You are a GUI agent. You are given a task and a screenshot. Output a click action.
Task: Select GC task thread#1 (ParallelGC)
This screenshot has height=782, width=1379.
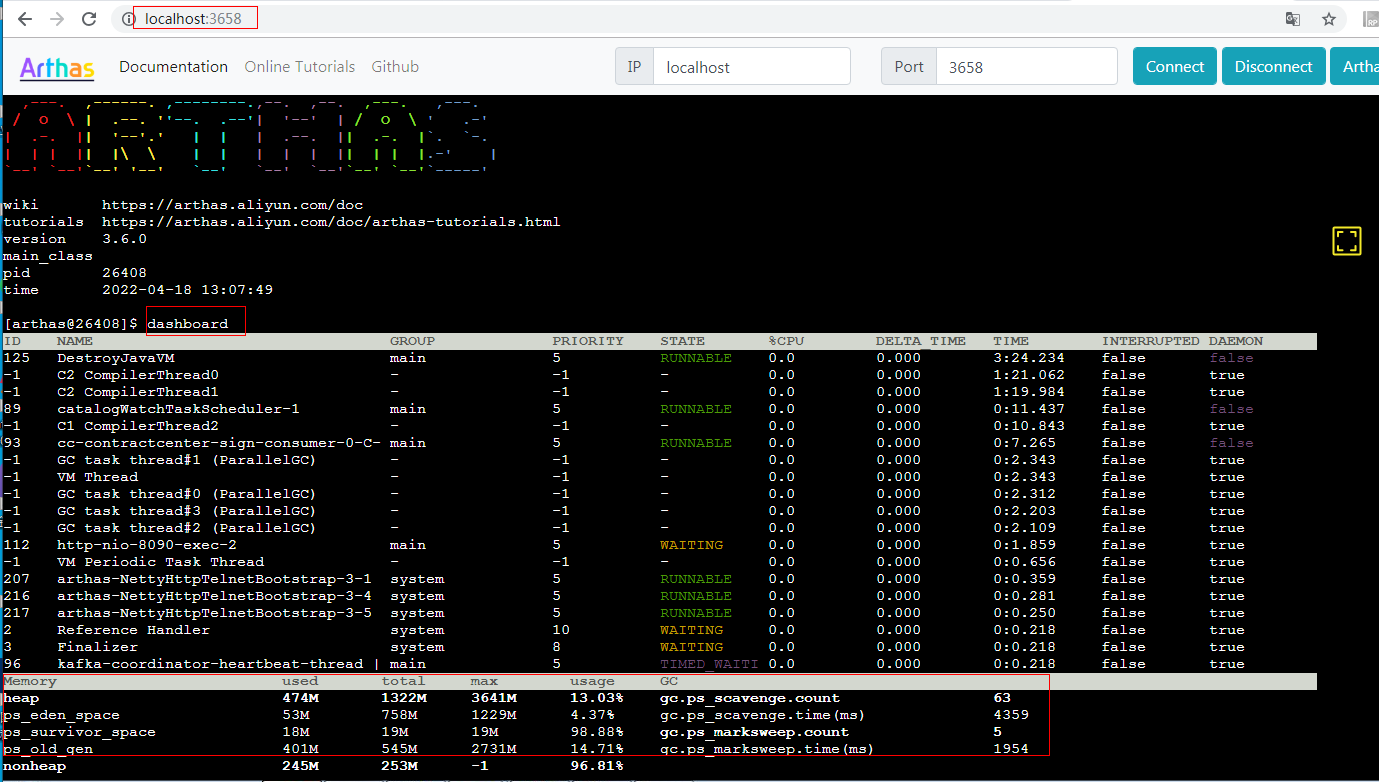tap(187, 460)
